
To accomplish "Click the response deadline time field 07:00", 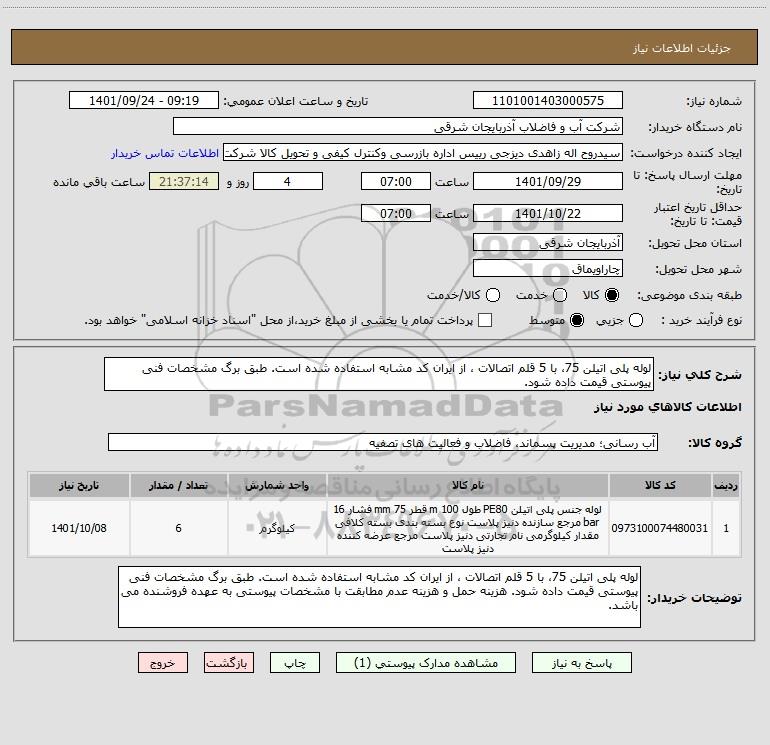I will (x=396, y=181).
